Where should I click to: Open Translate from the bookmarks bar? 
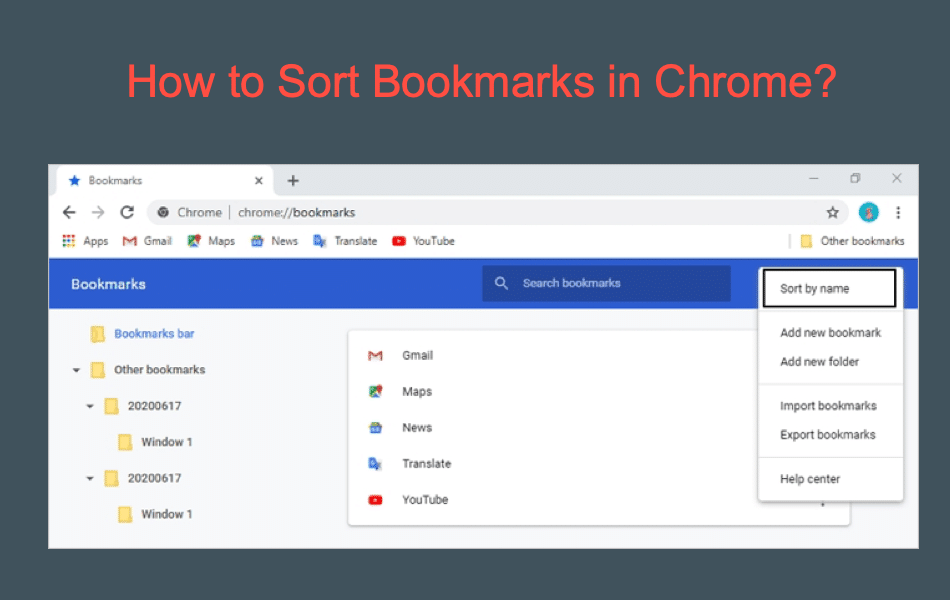pos(345,241)
